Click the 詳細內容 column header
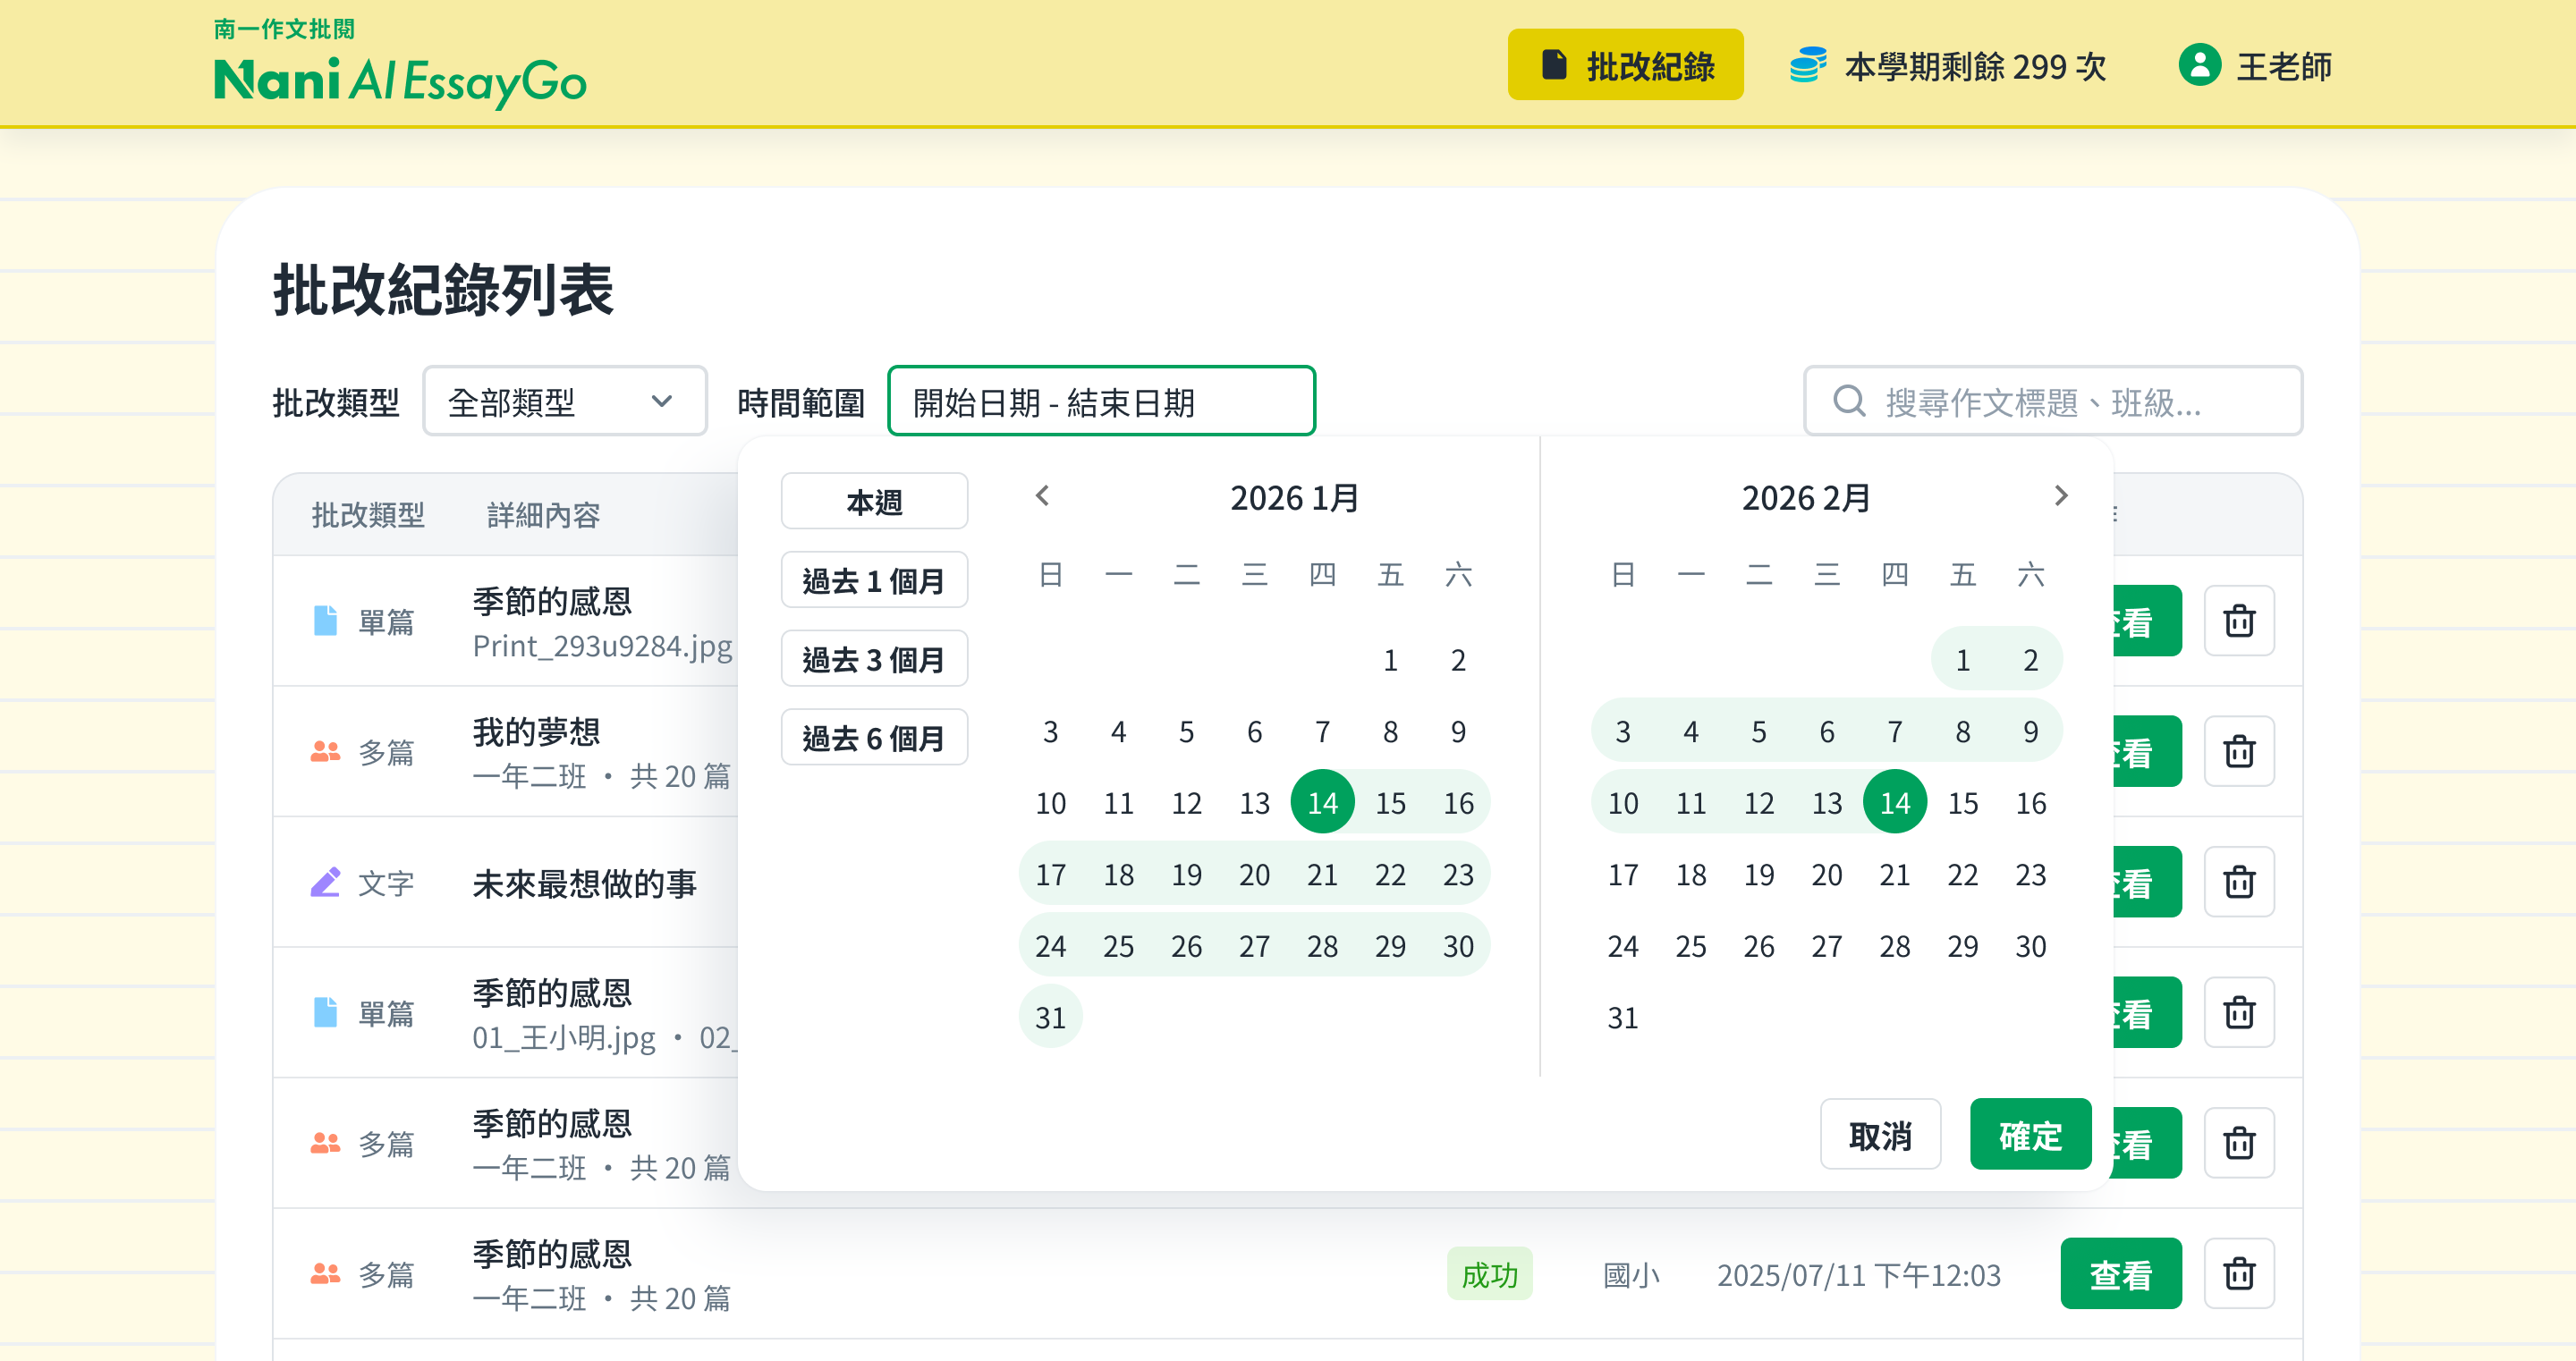The image size is (2576, 1361). point(543,515)
